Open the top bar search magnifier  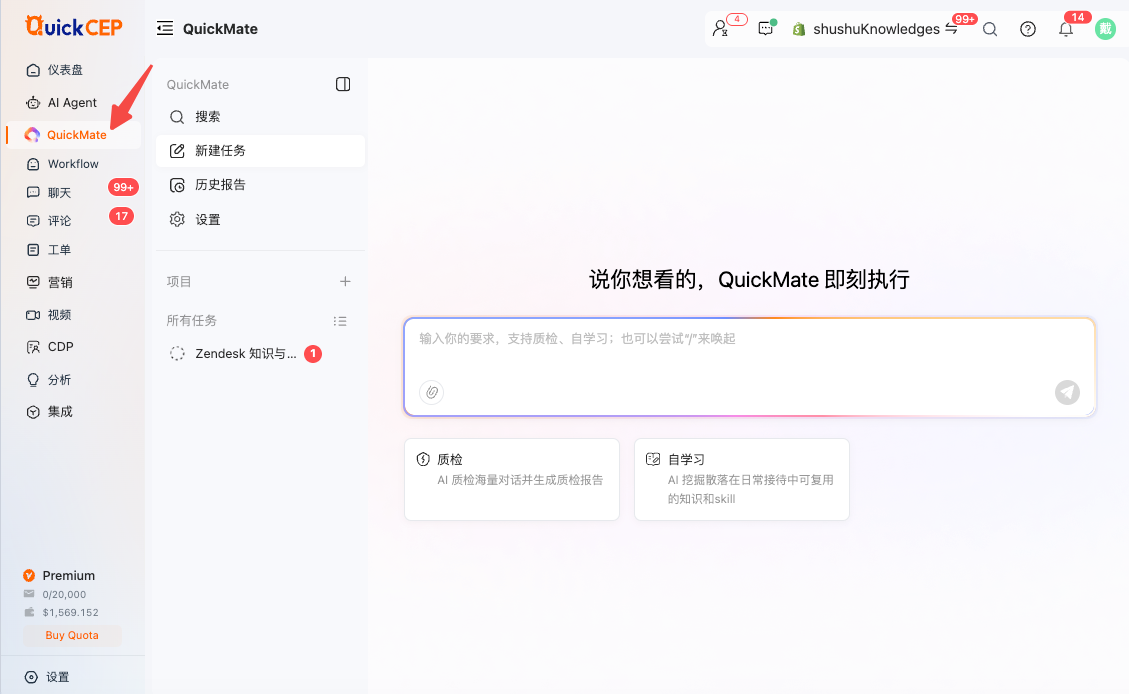pyautogui.click(x=990, y=30)
